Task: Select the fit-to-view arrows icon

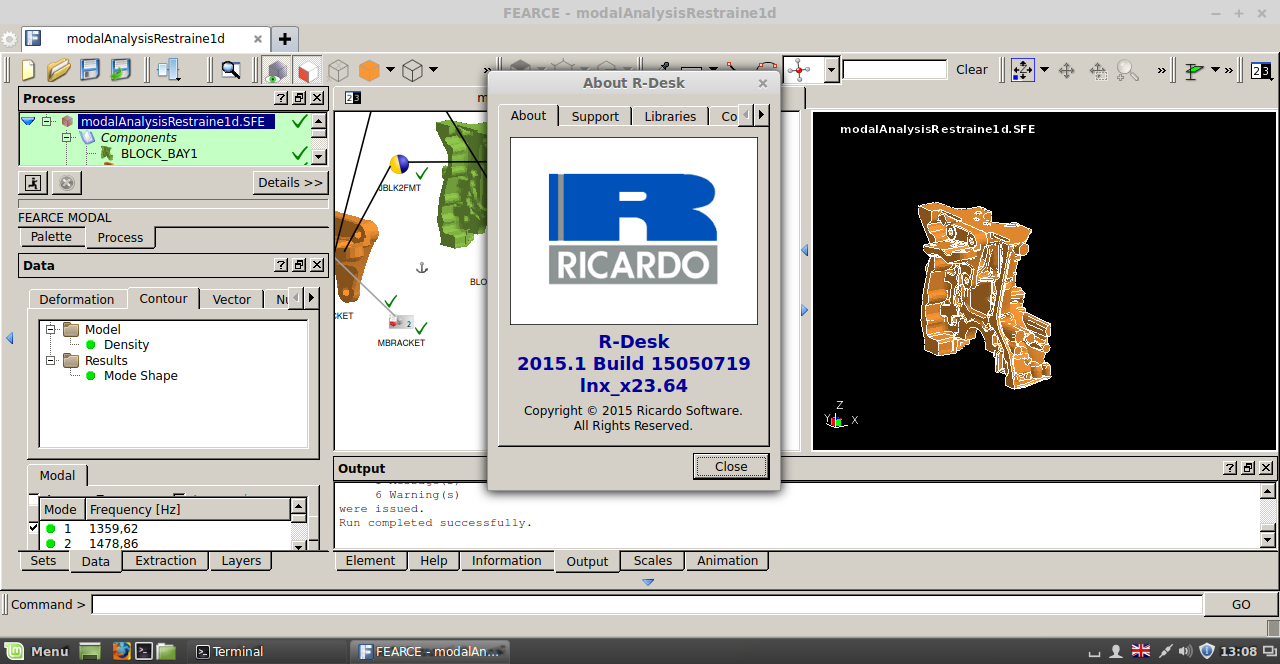Action: [1023, 70]
